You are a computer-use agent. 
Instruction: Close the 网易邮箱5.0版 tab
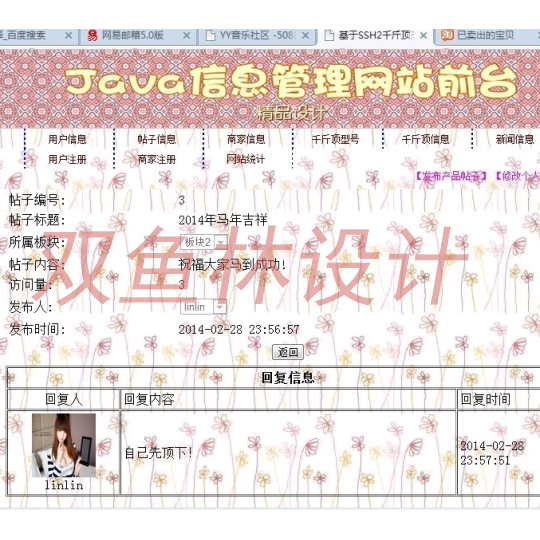186,35
